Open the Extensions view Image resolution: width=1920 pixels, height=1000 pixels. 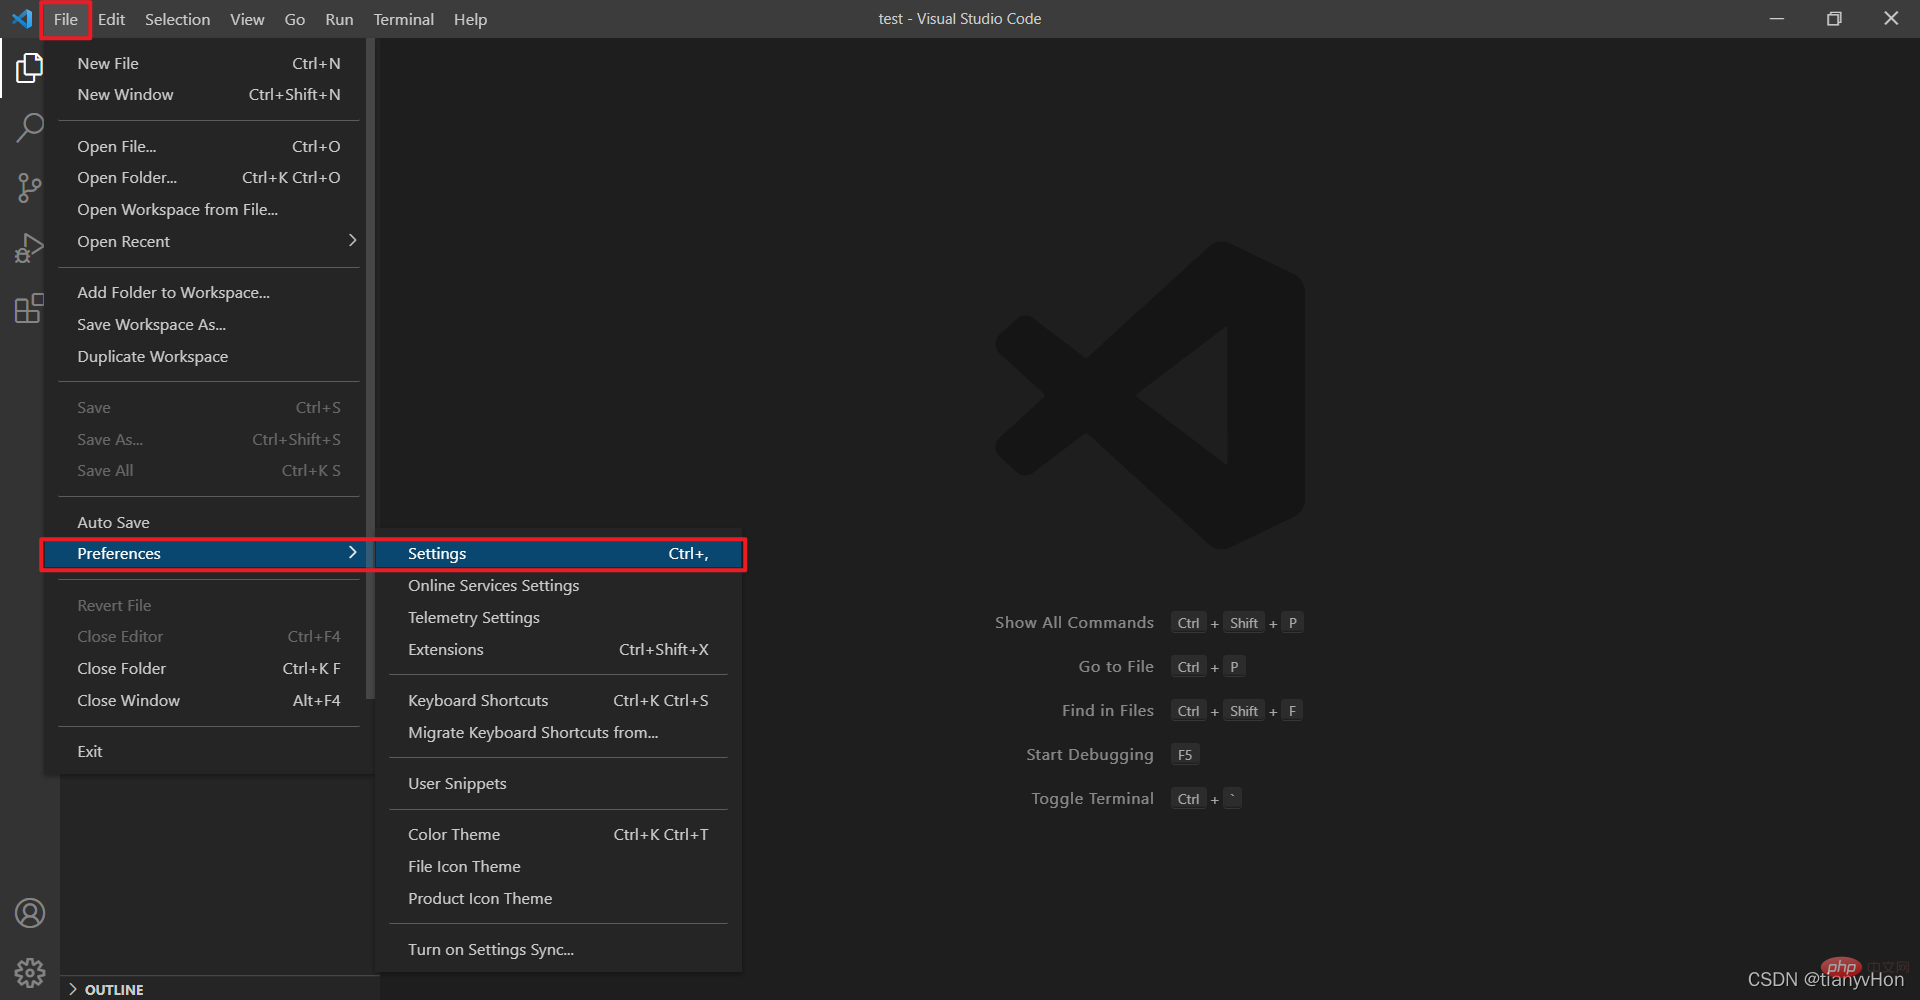pyautogui.click(x=29, y=308)
